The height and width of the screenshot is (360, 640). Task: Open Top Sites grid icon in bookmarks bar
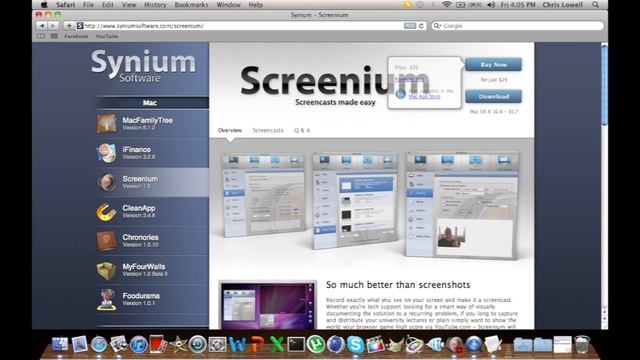[54, 36]
